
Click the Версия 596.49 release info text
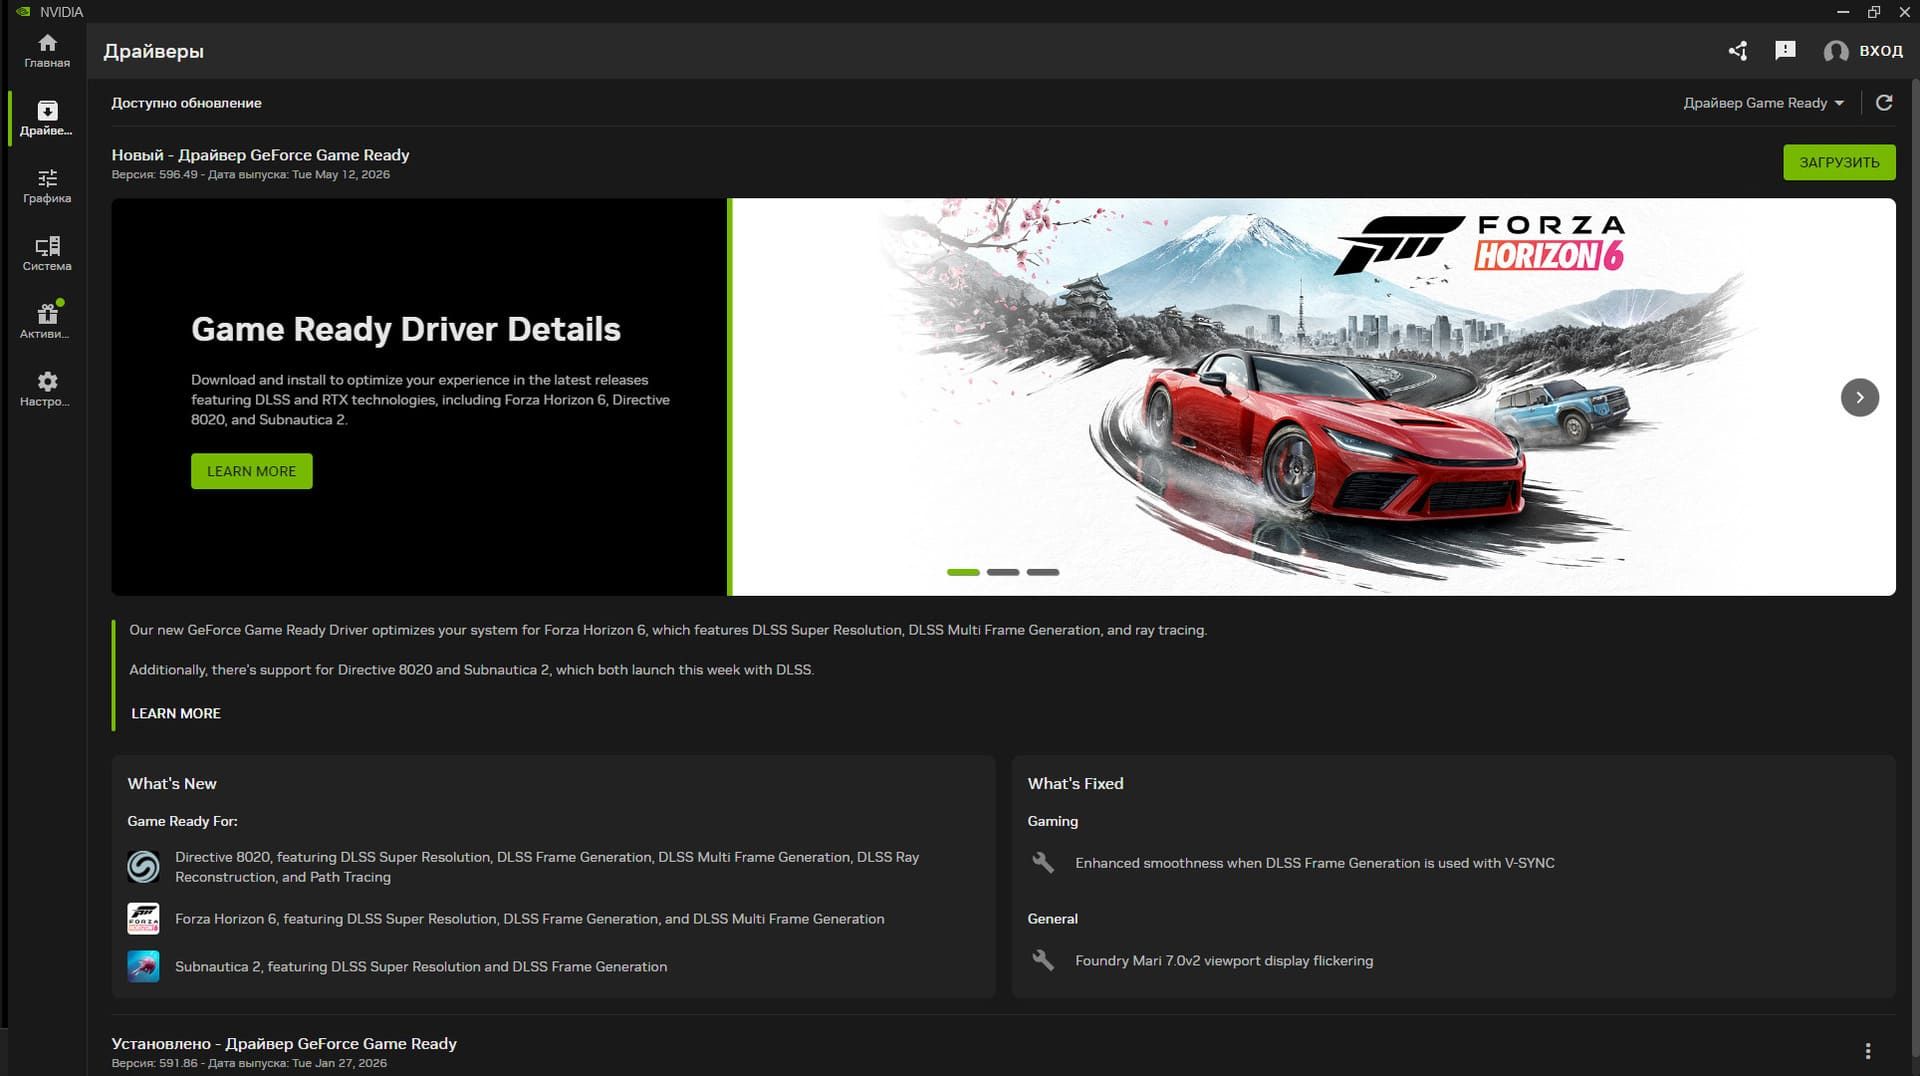(x=251, y=174)
